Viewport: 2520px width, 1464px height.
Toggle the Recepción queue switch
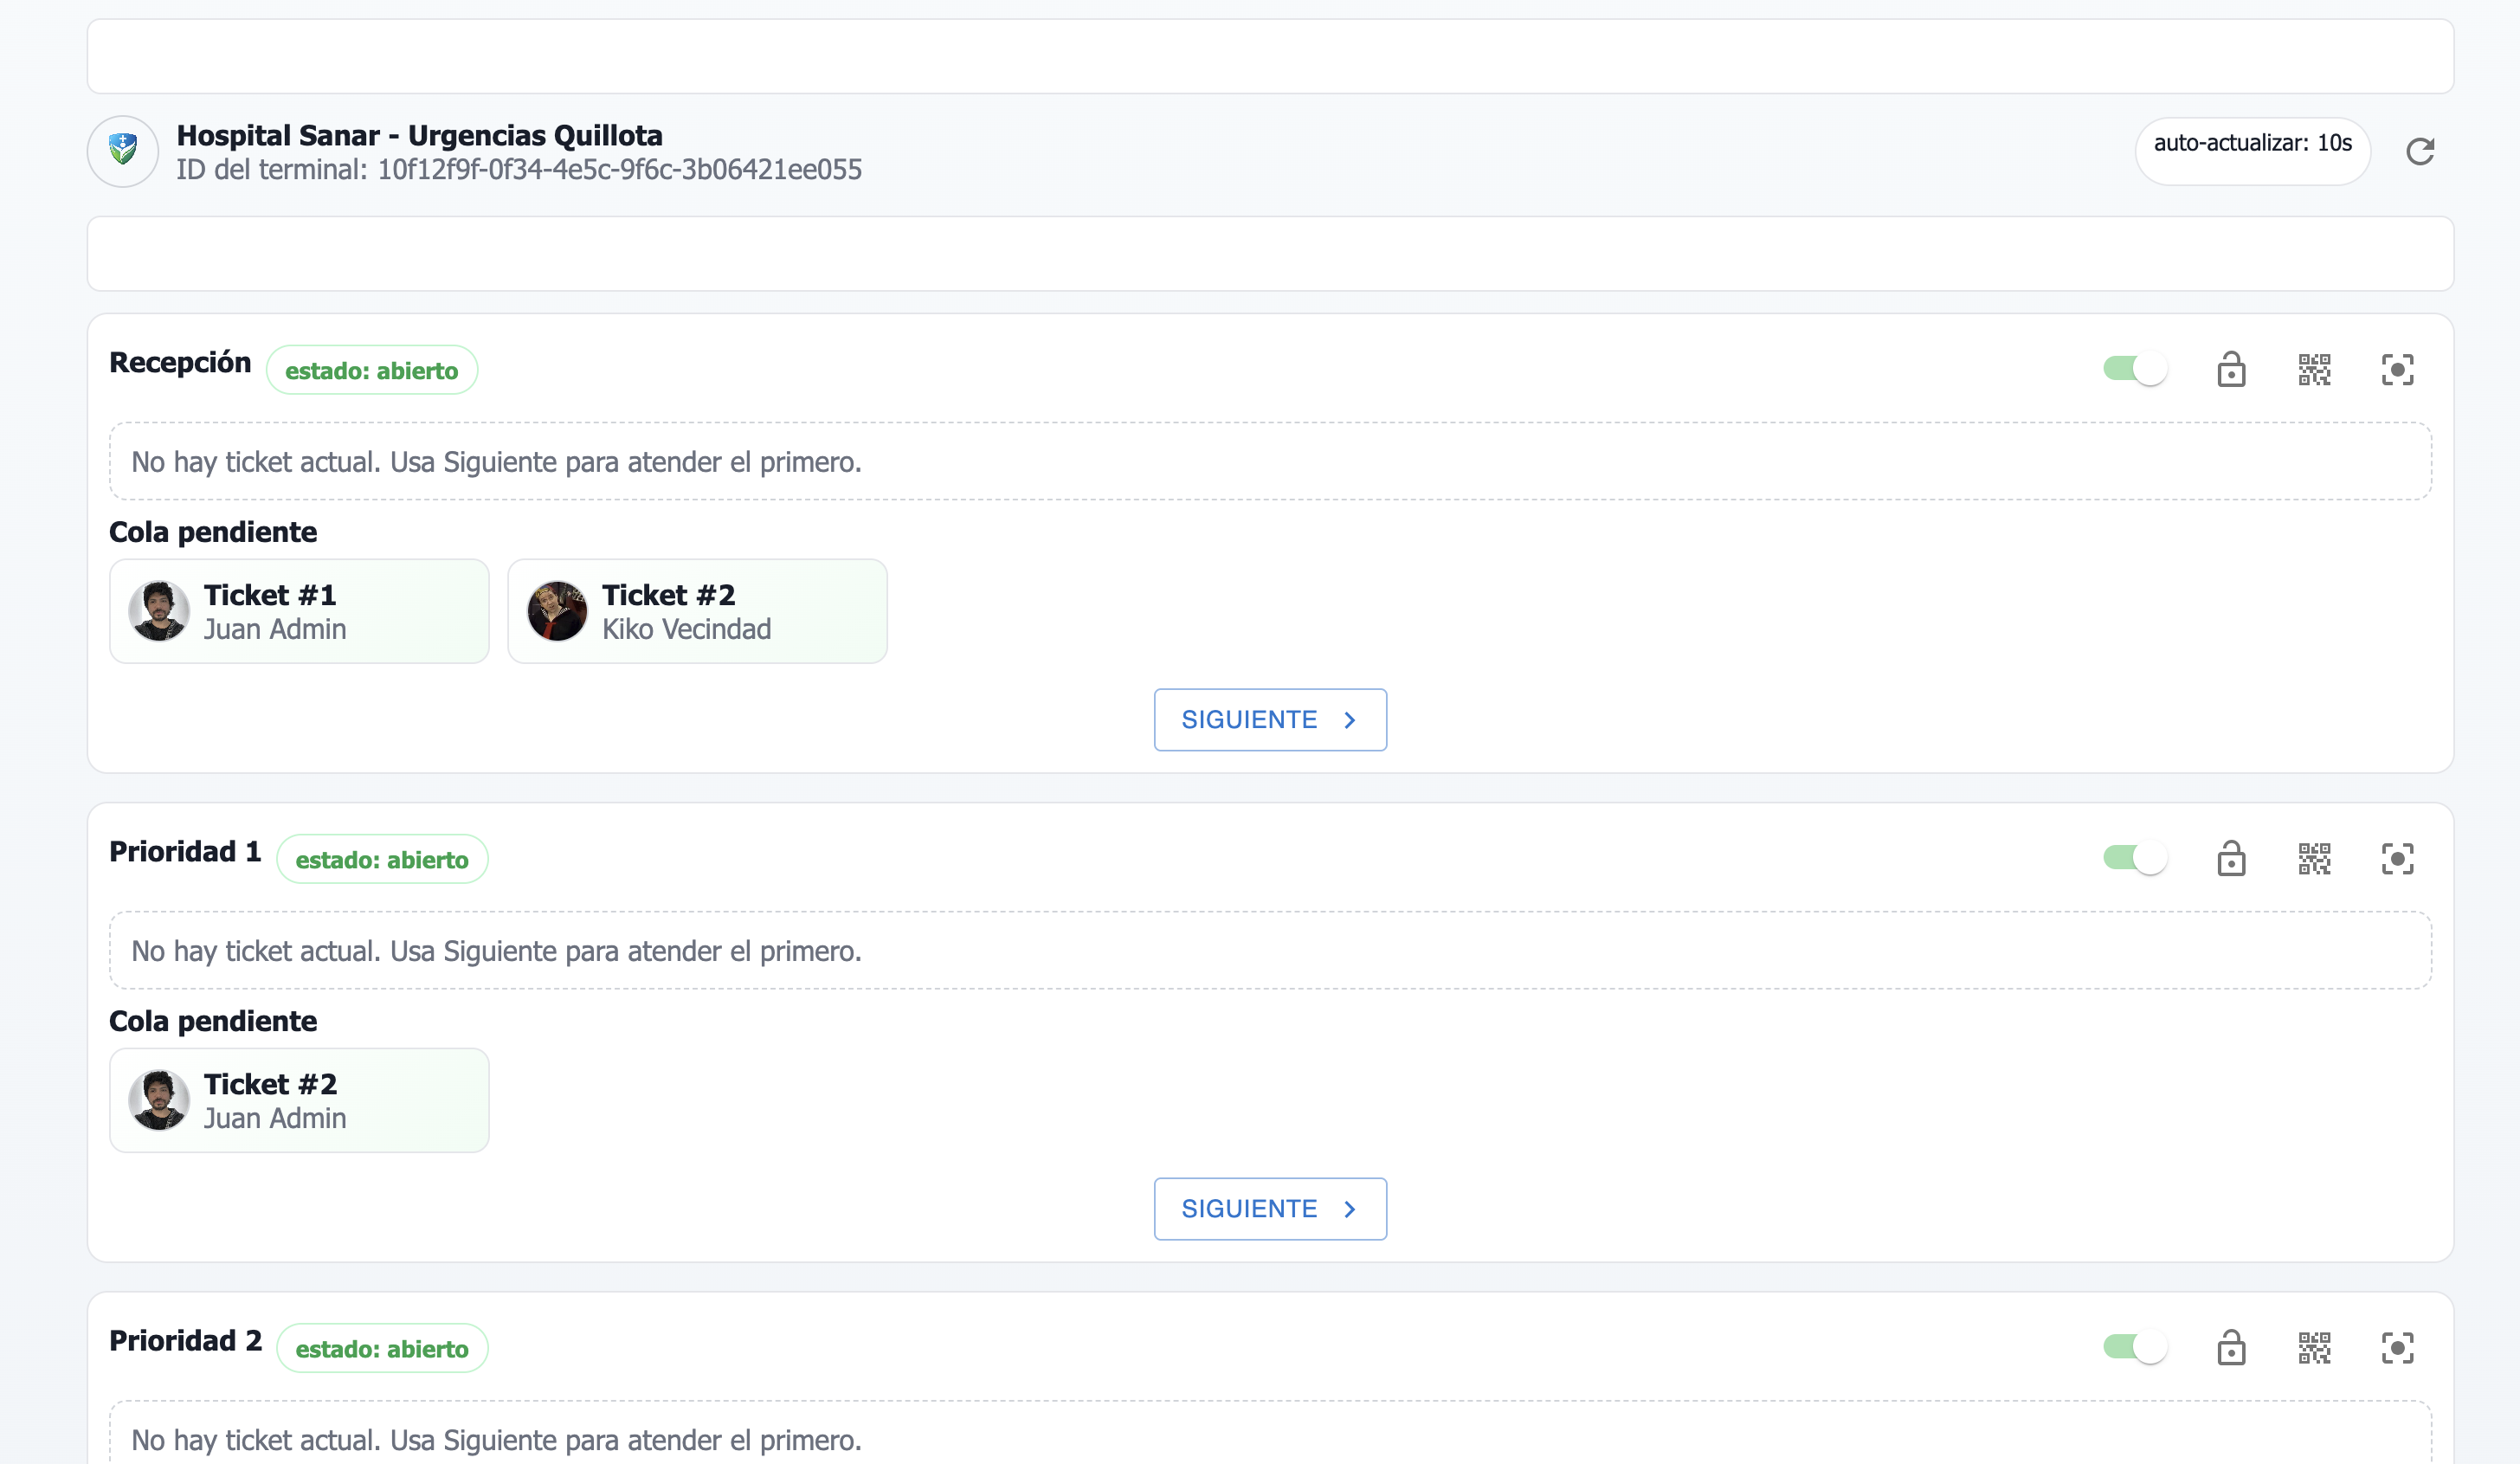2135,369
